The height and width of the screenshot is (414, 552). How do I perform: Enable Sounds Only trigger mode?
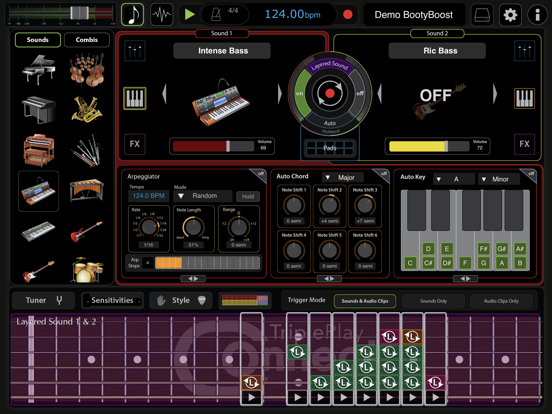433,301
